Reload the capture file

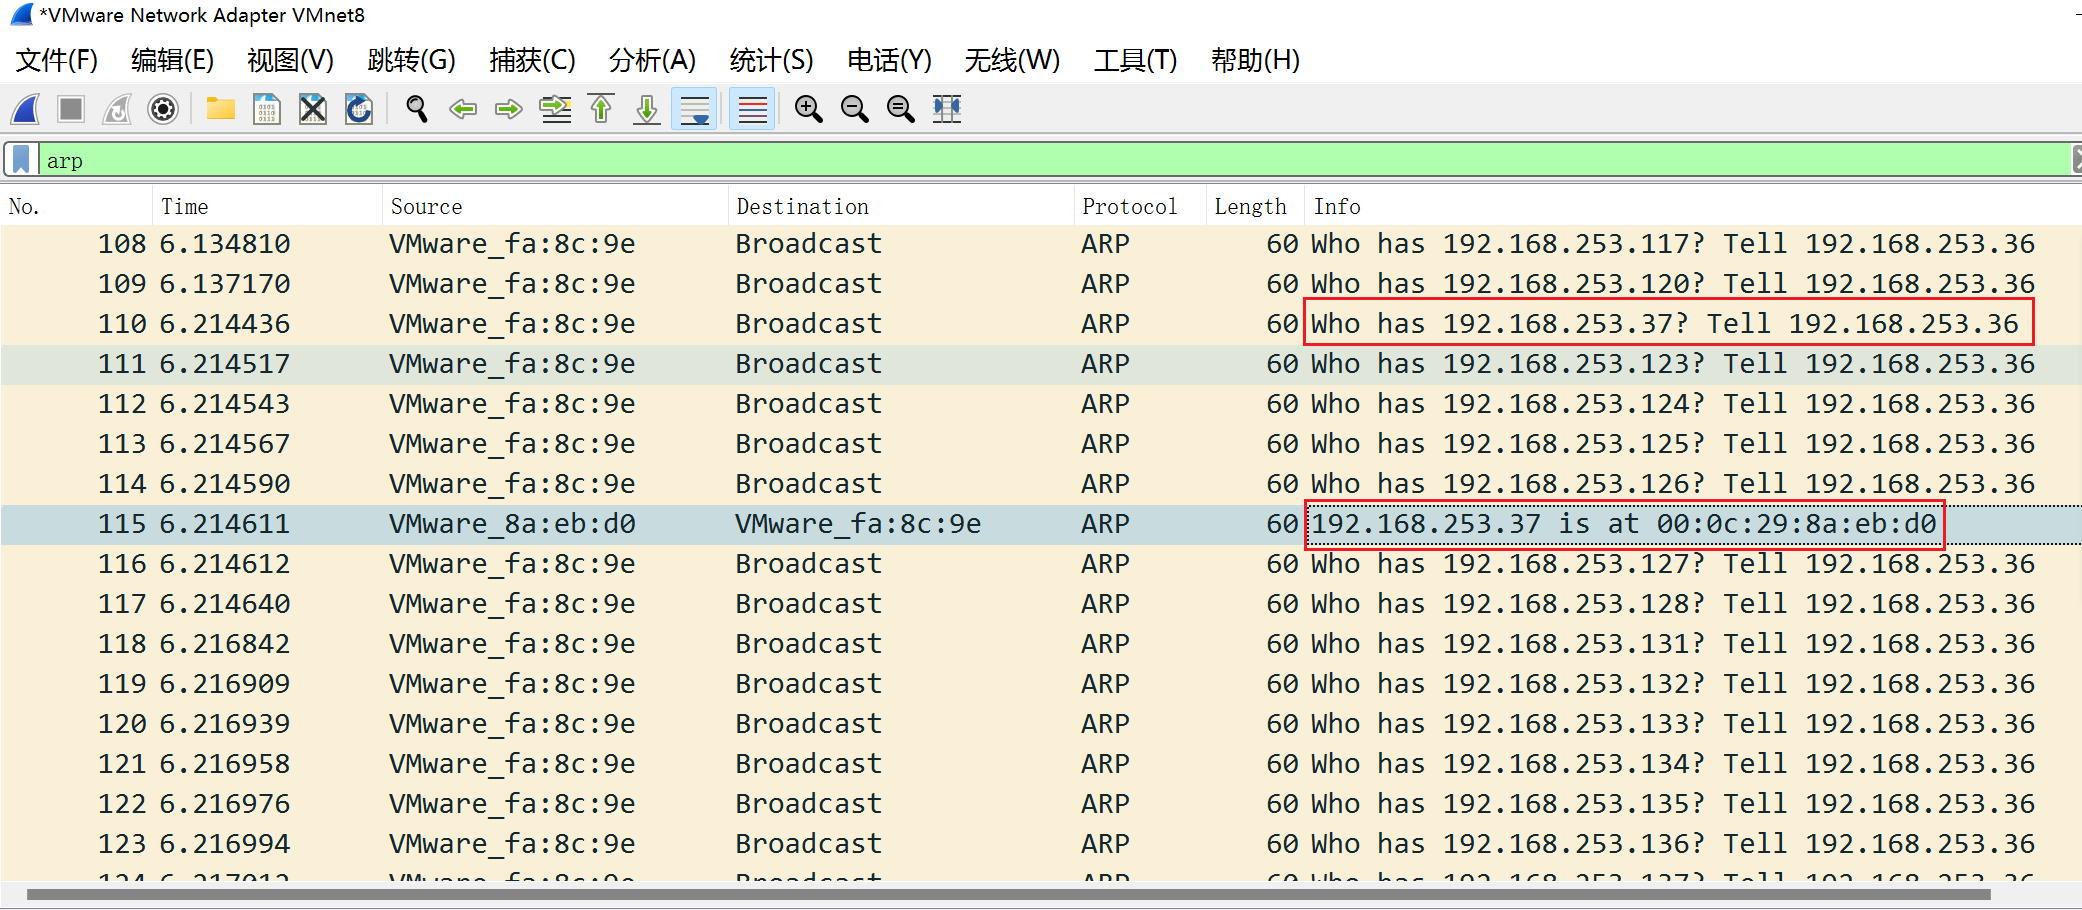(x=359, y=109)
